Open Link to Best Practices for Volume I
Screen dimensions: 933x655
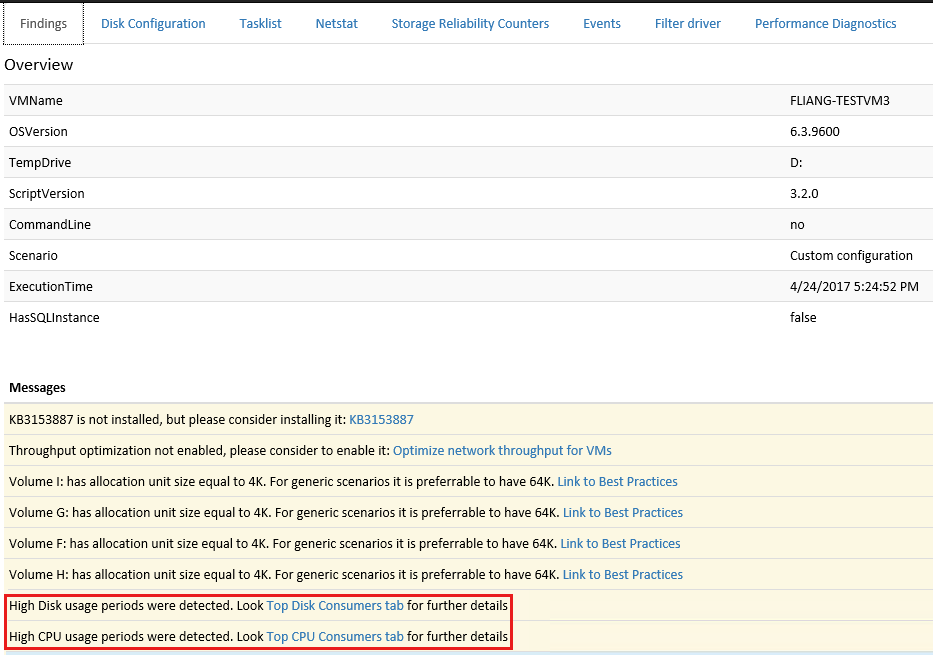(617, 481)
